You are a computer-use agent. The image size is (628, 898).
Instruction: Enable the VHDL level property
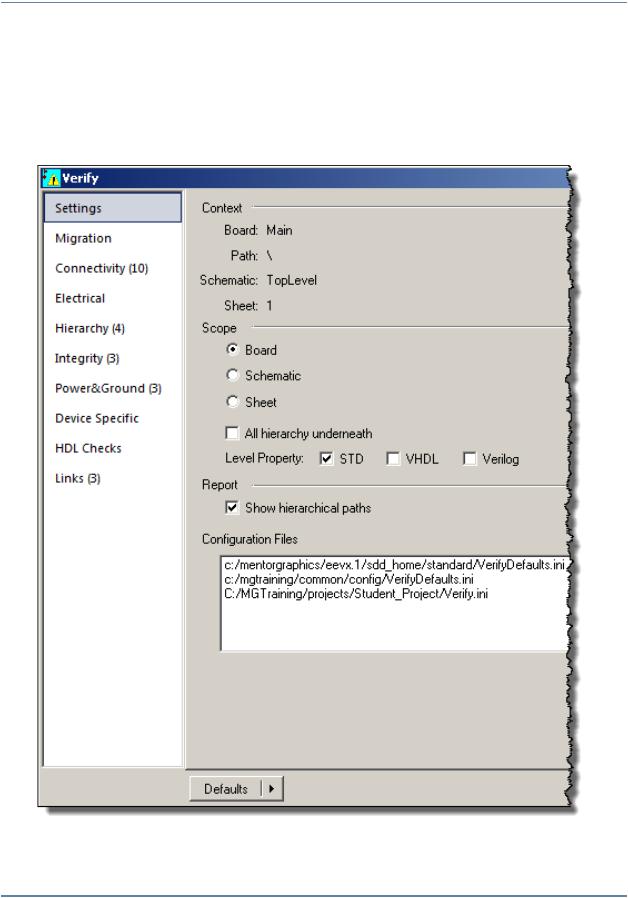[x=393, y=459]
